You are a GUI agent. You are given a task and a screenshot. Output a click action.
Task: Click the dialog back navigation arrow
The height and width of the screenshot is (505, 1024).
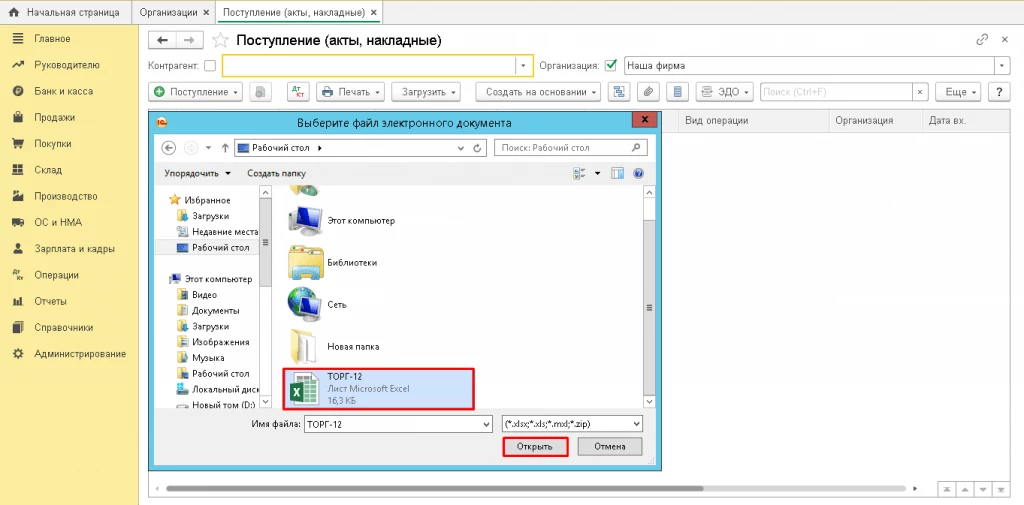coord(168,148)
